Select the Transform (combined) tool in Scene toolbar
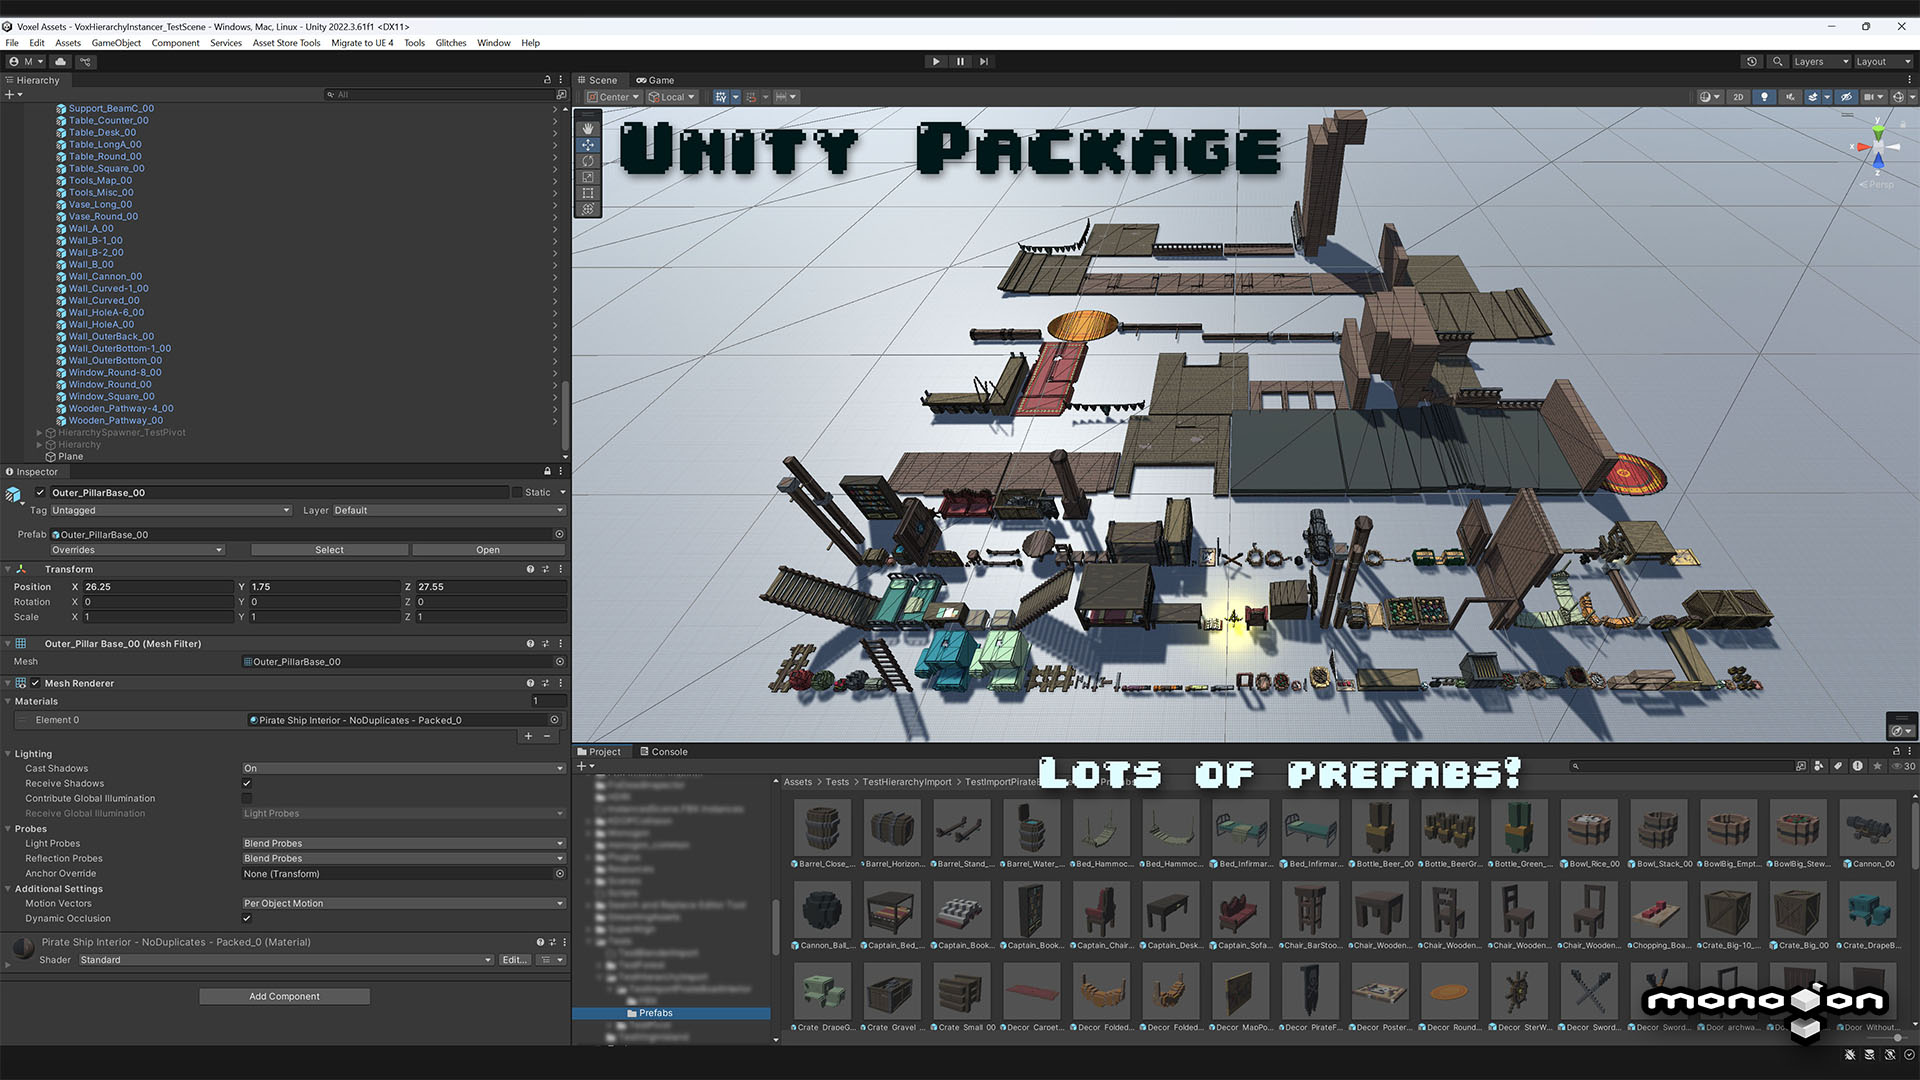Screen dimensions: 1920x1080 [588, 209]
